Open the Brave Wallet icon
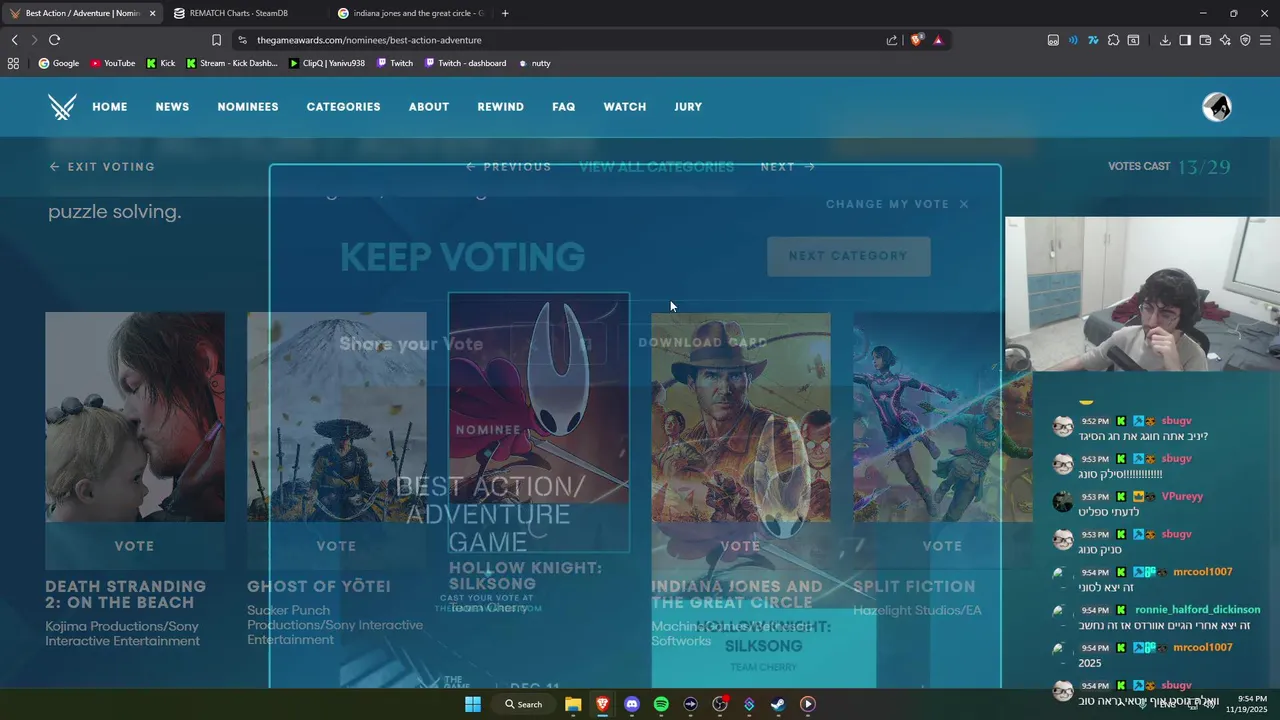The height and width of the screenshot is (720, 1280). 1205,40
